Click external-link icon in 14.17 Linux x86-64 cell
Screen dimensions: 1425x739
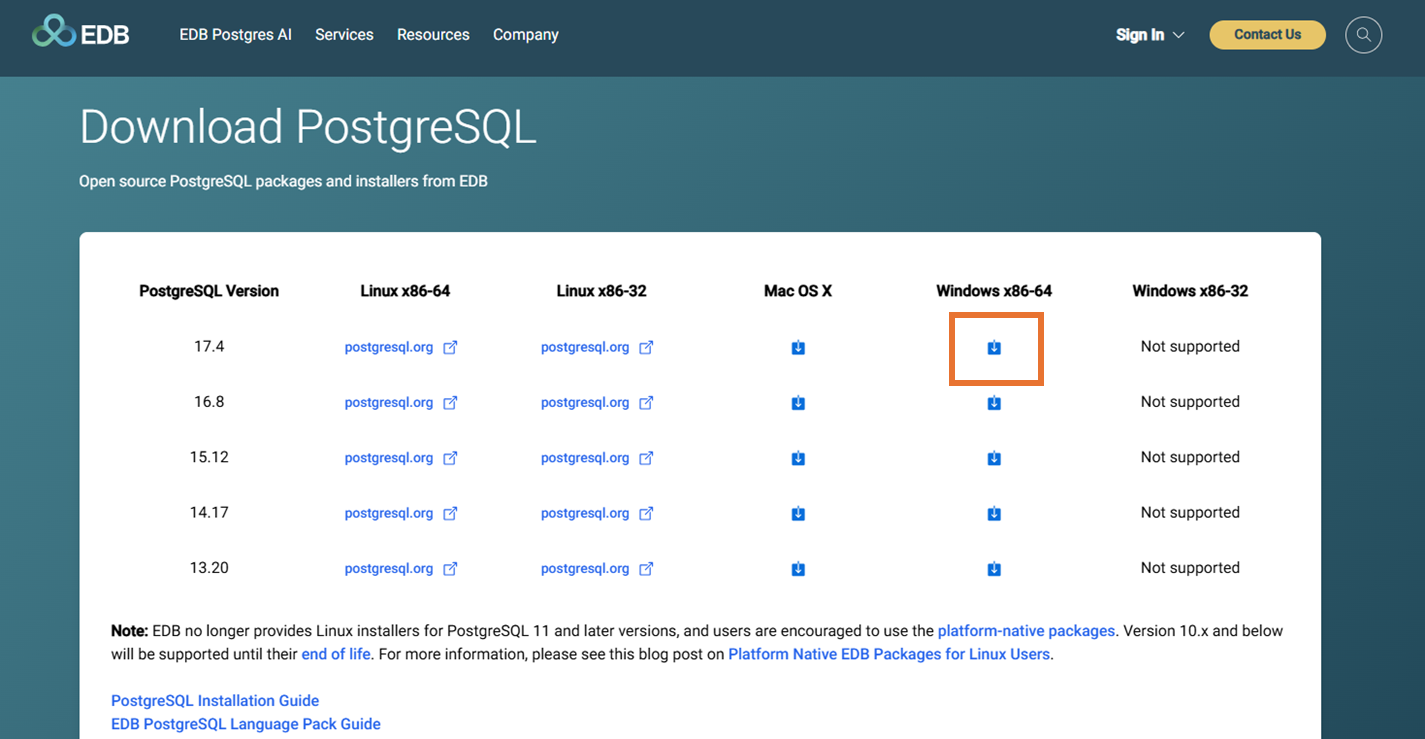pos(450,513)
